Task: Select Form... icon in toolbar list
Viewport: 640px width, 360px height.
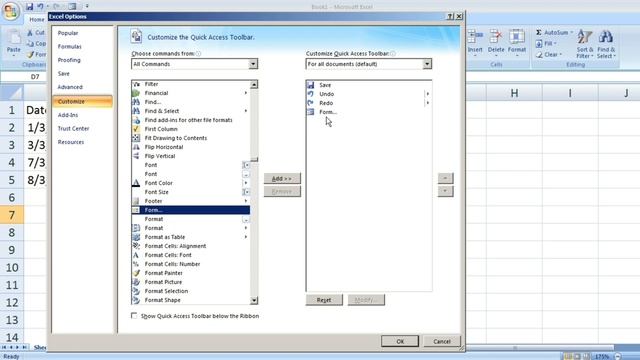Action: pos(311,112)
